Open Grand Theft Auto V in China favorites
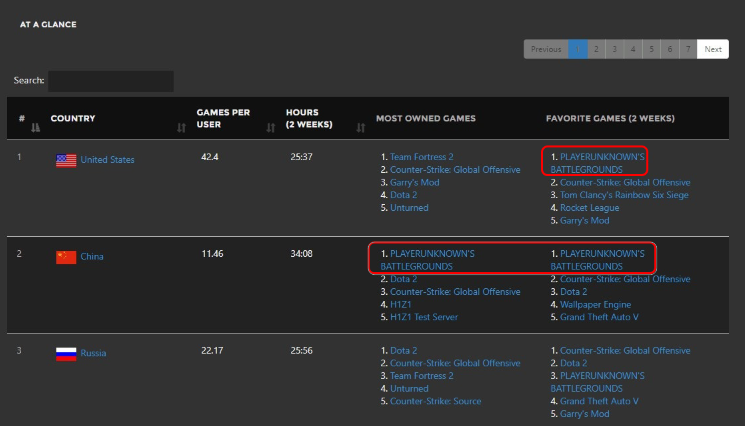The height and width of the screenshot is (426, 745). pyautogui.click(x=599, y=317)
